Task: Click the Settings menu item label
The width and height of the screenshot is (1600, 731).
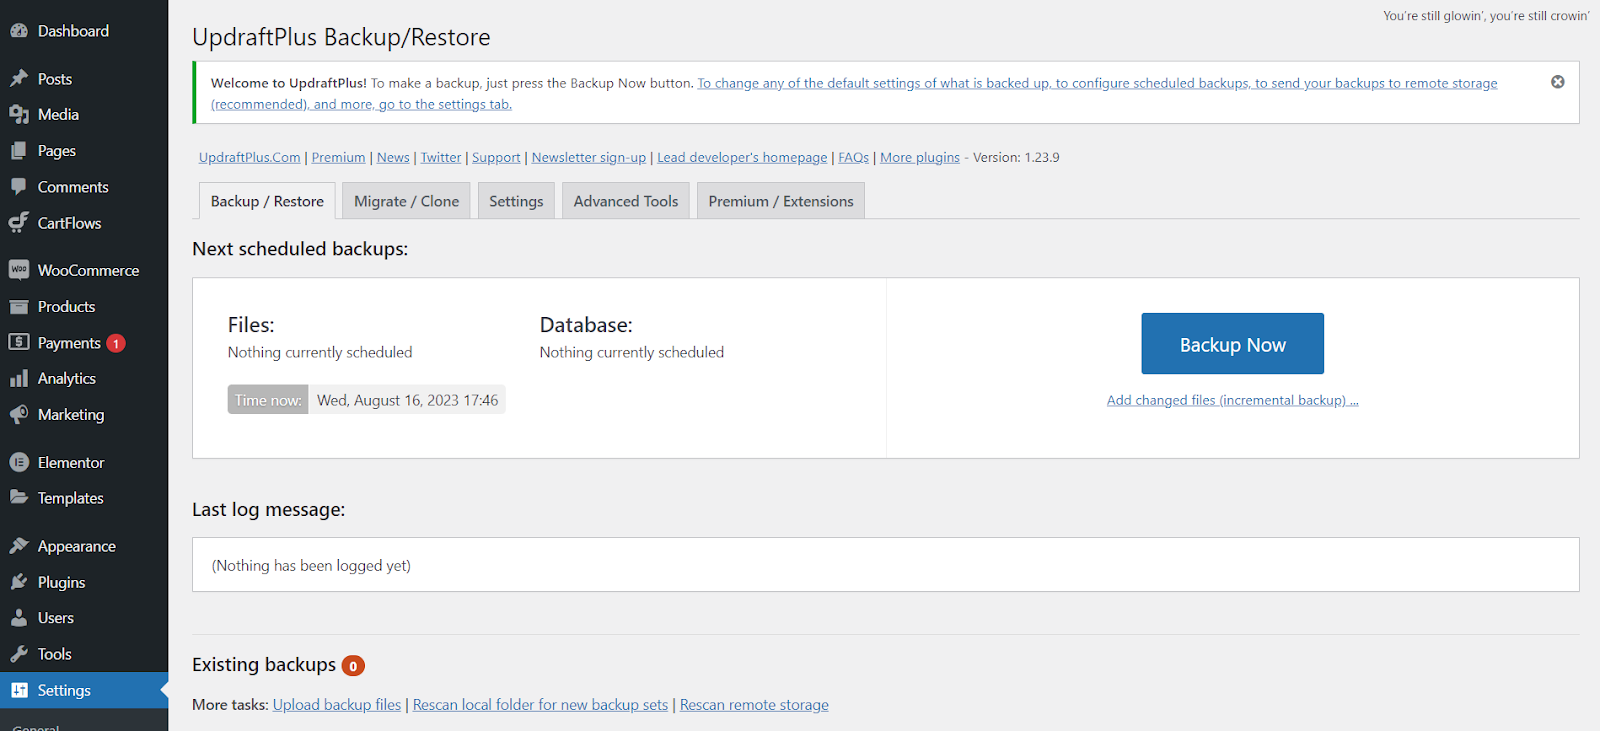Action: point(64,690)
